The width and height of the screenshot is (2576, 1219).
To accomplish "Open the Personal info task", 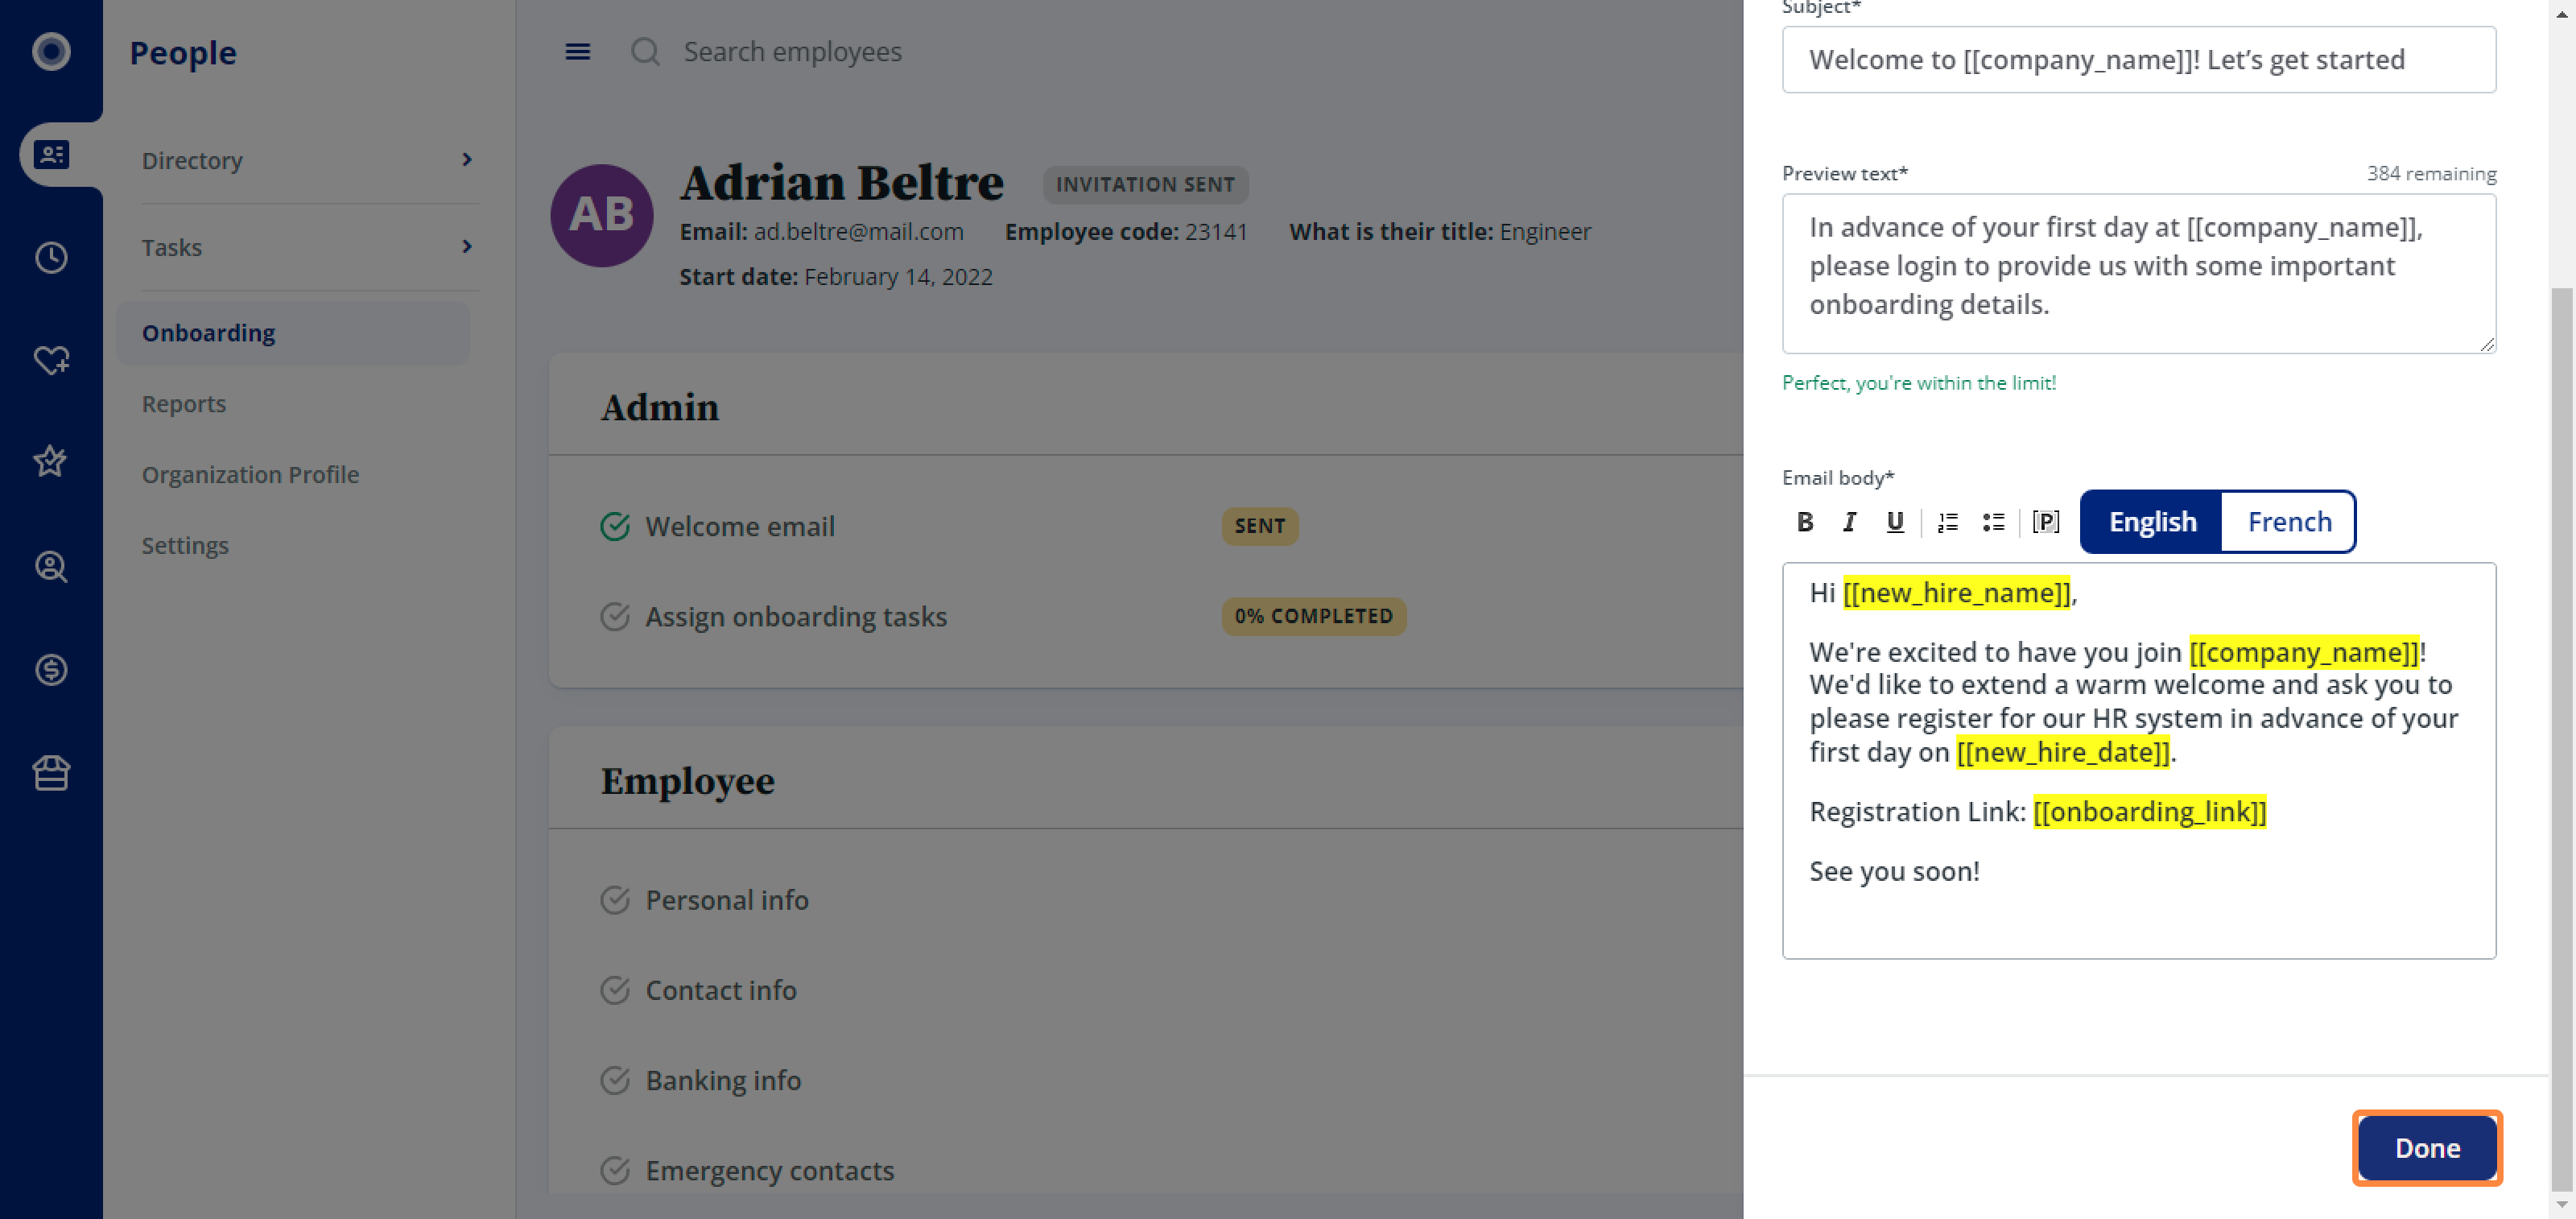I will click(727, 900).
